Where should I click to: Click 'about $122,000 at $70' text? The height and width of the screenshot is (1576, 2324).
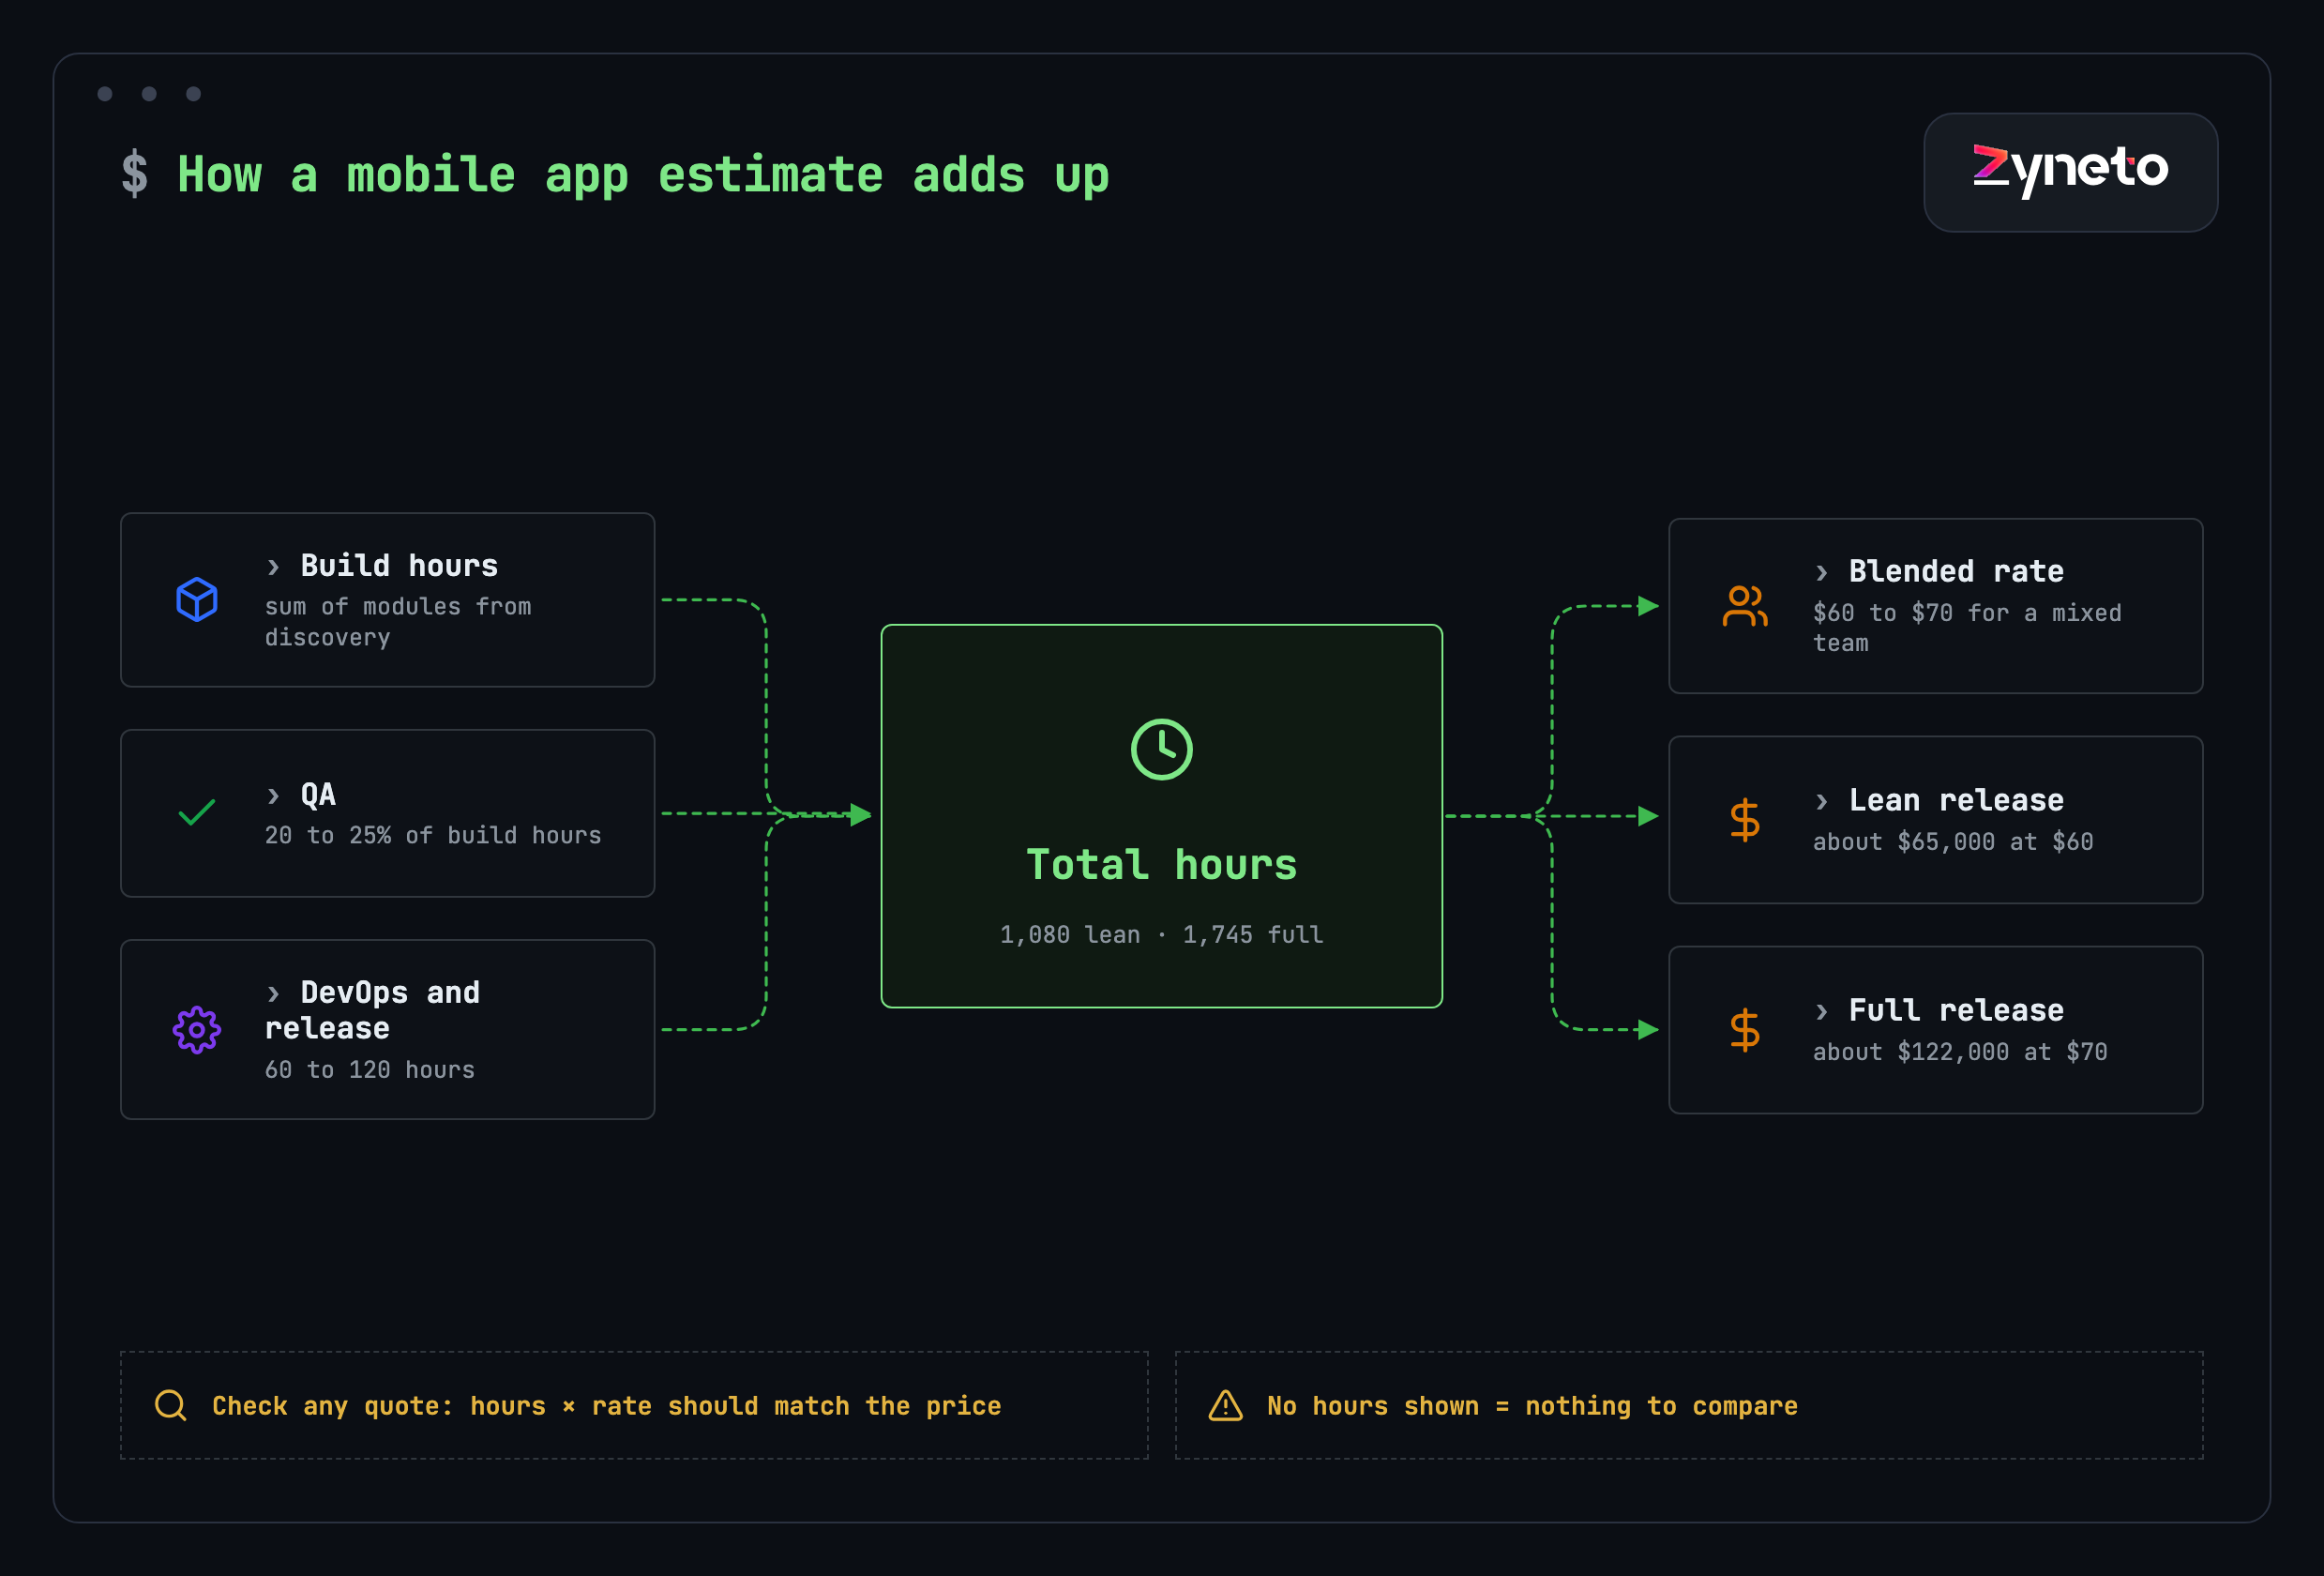pyautogui.click(x=1960, y=1052)
